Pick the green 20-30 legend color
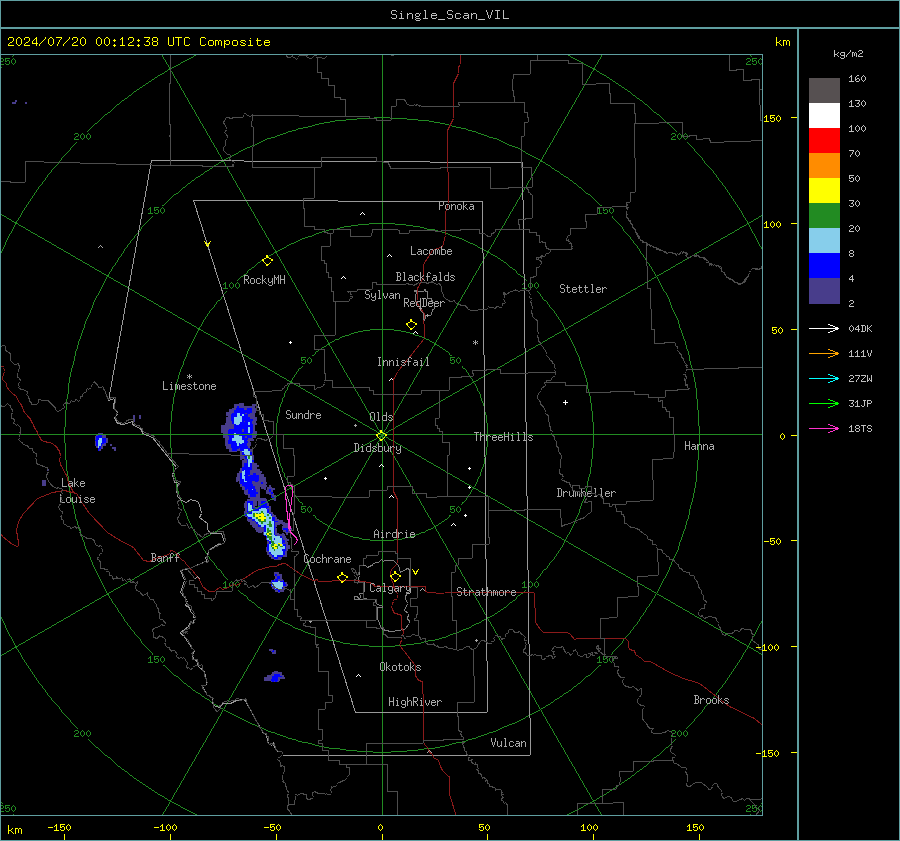This screenshot has width=900, height=841. coord(824,216)
